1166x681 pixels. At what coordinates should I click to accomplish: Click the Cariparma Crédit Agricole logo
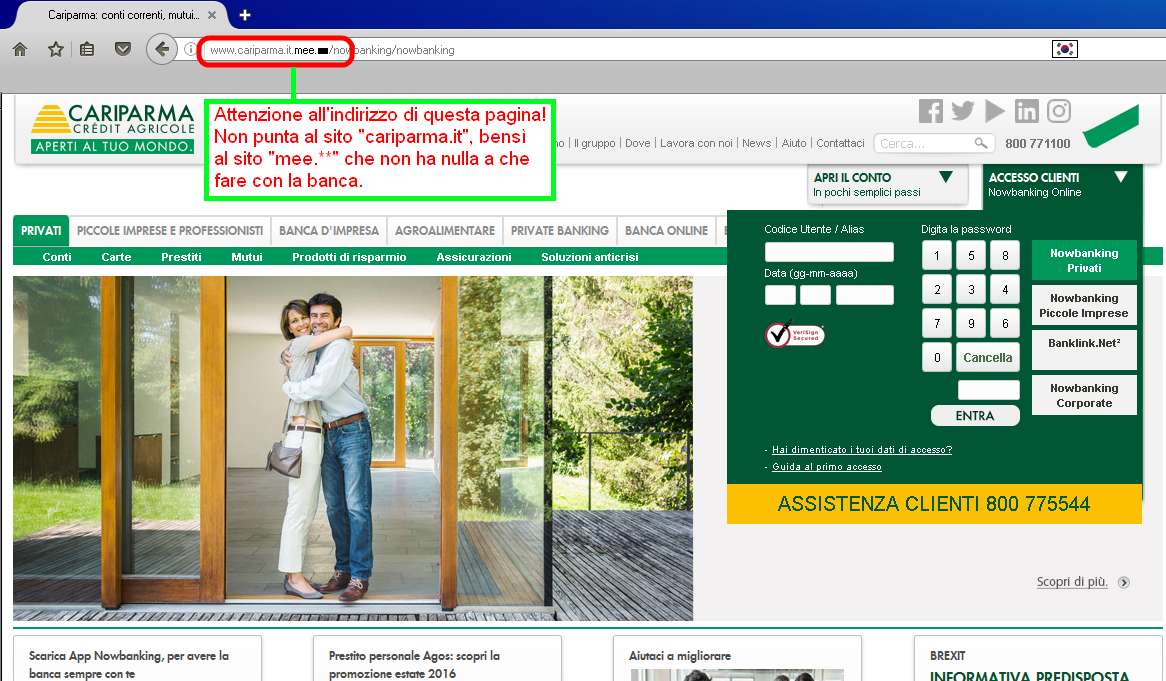point(112,128)
